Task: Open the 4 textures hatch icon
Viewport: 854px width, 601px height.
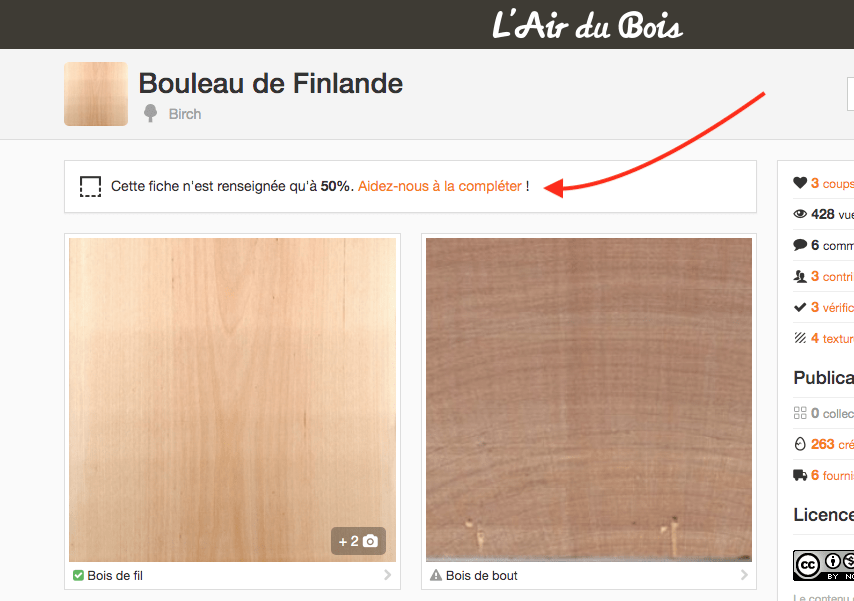Action: click(x=800, y=338)
